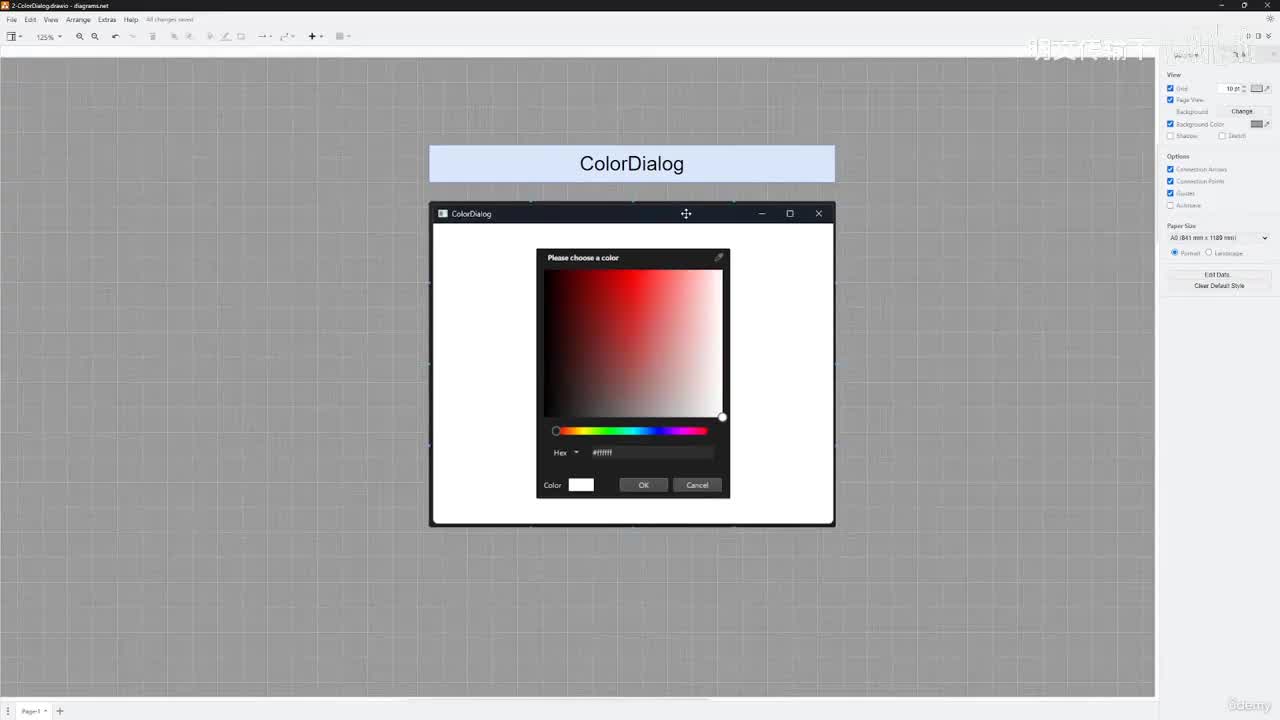Image resolution: width=1280 pixels, height=720 pixels.
Task: Click the grid size 10 pt field
Action: pos(1231,88)
